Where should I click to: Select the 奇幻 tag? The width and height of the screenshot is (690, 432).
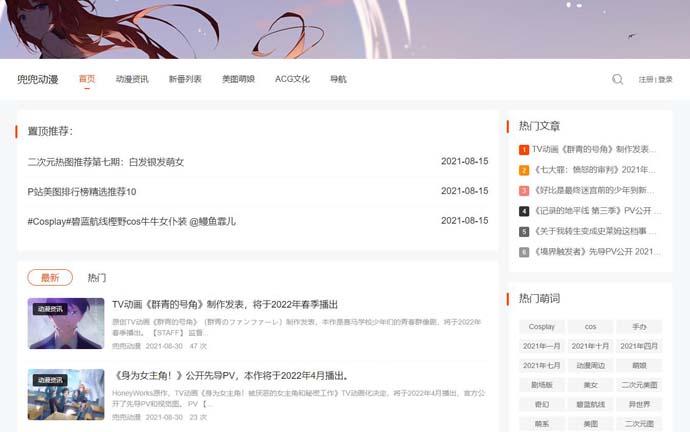pos(542,404)
